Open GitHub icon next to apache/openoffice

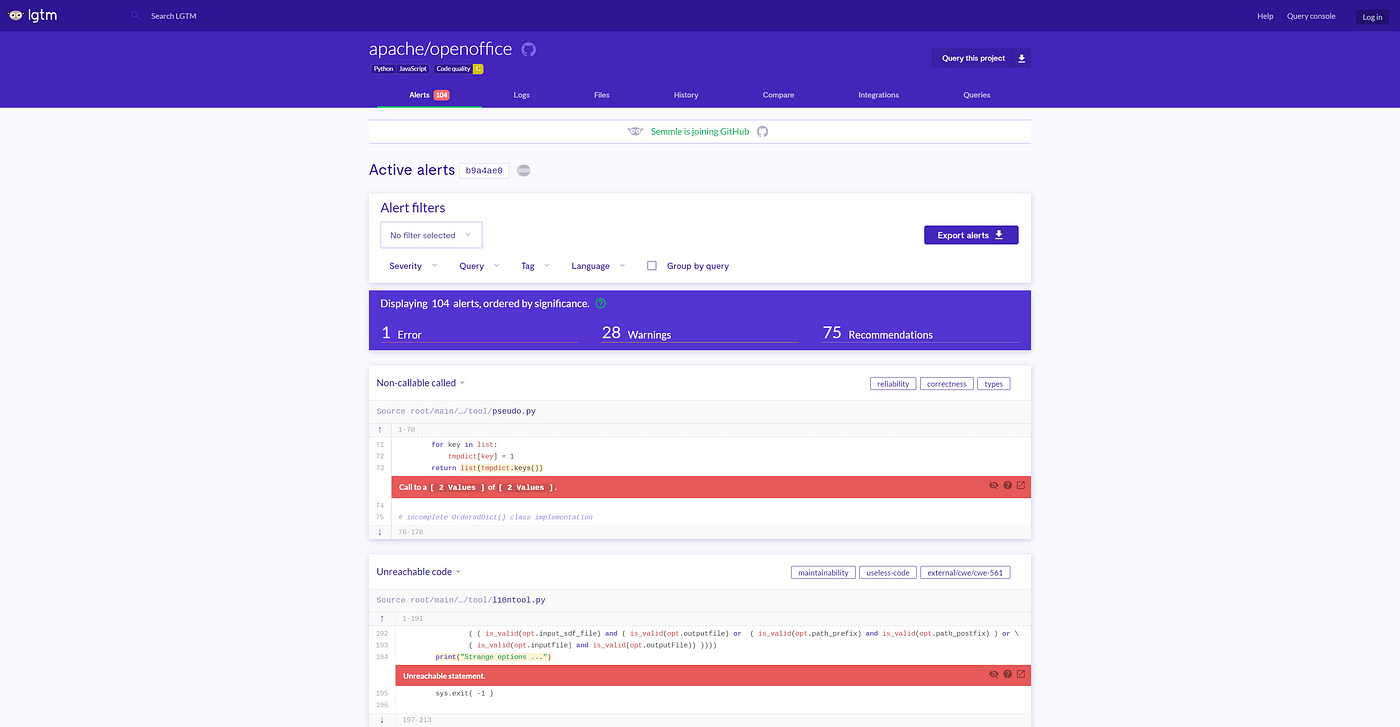tap(529, 49)
